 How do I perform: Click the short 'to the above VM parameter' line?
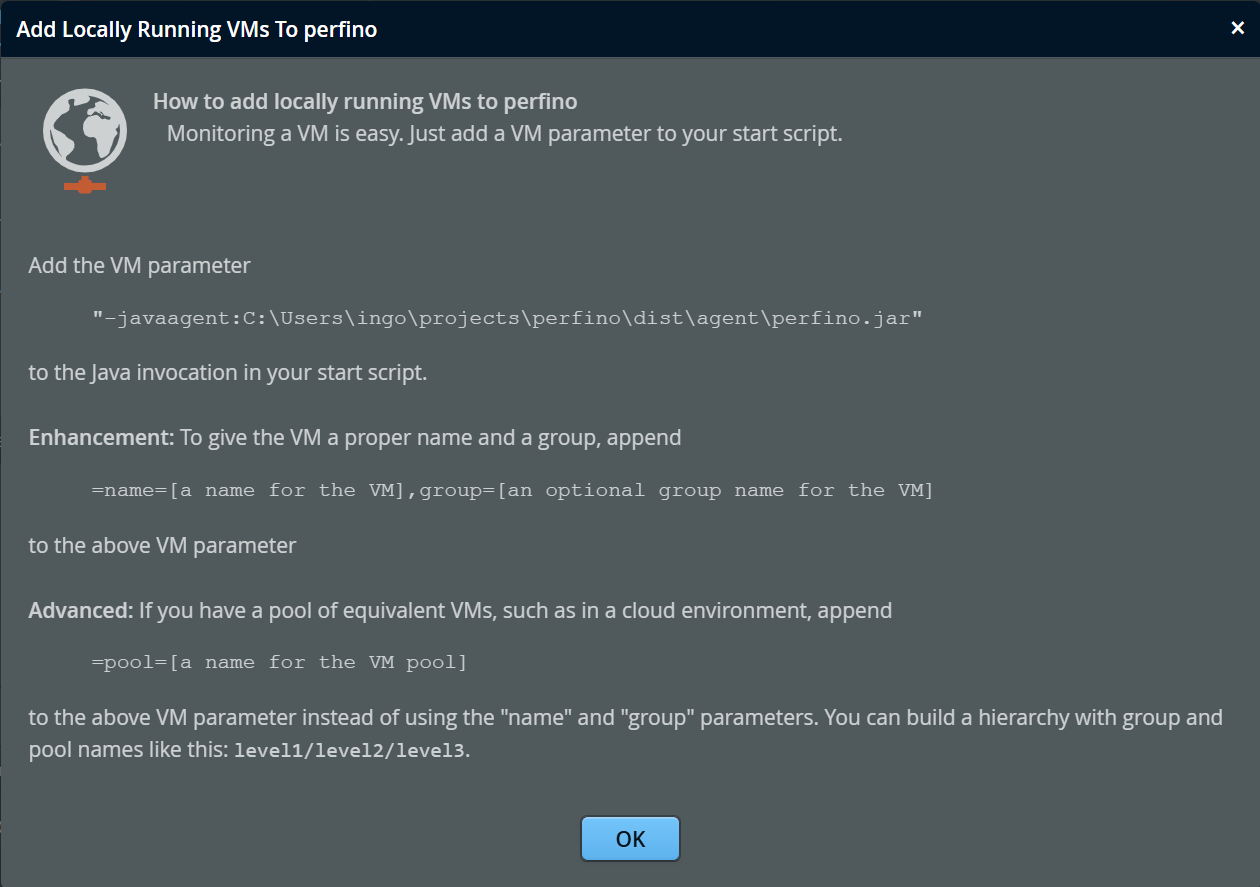pyautogui.click(x=162, y=545)
